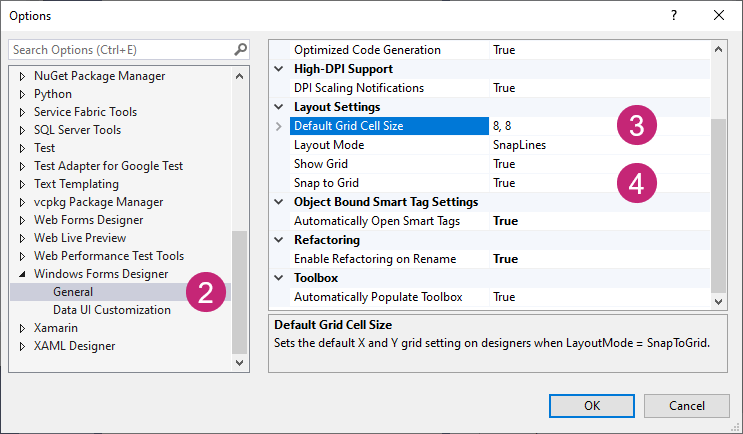
Task: Expand the Default Grid Cell Size property
Action: pos(279,126)
